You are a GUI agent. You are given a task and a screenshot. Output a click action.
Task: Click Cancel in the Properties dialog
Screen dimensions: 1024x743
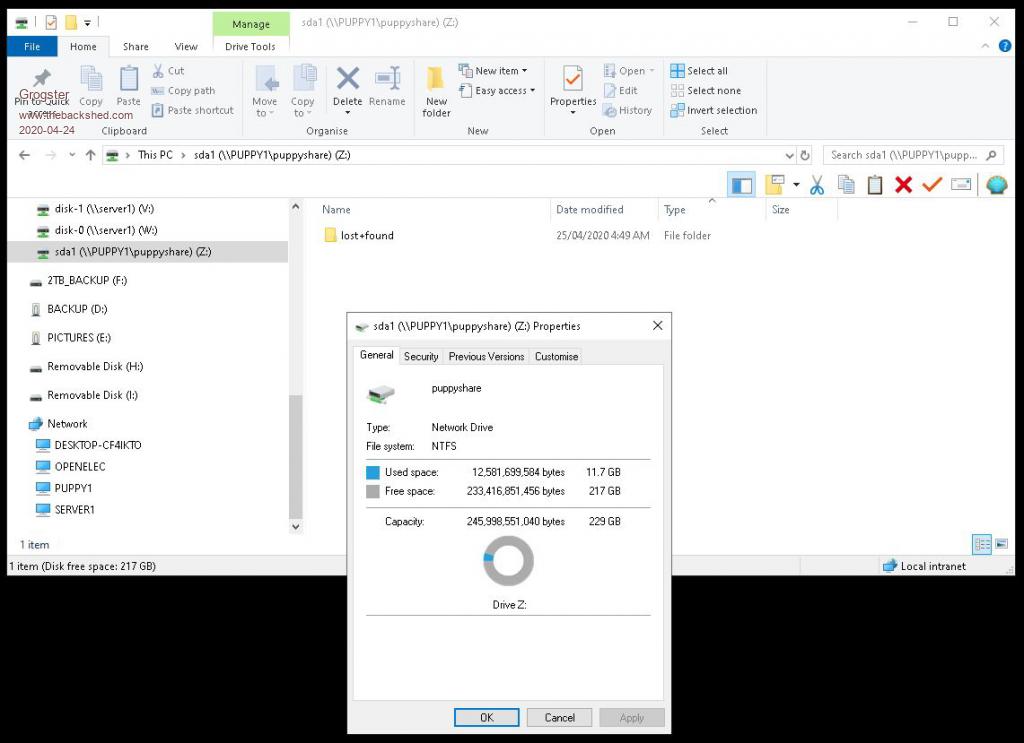tap(559, 717)
